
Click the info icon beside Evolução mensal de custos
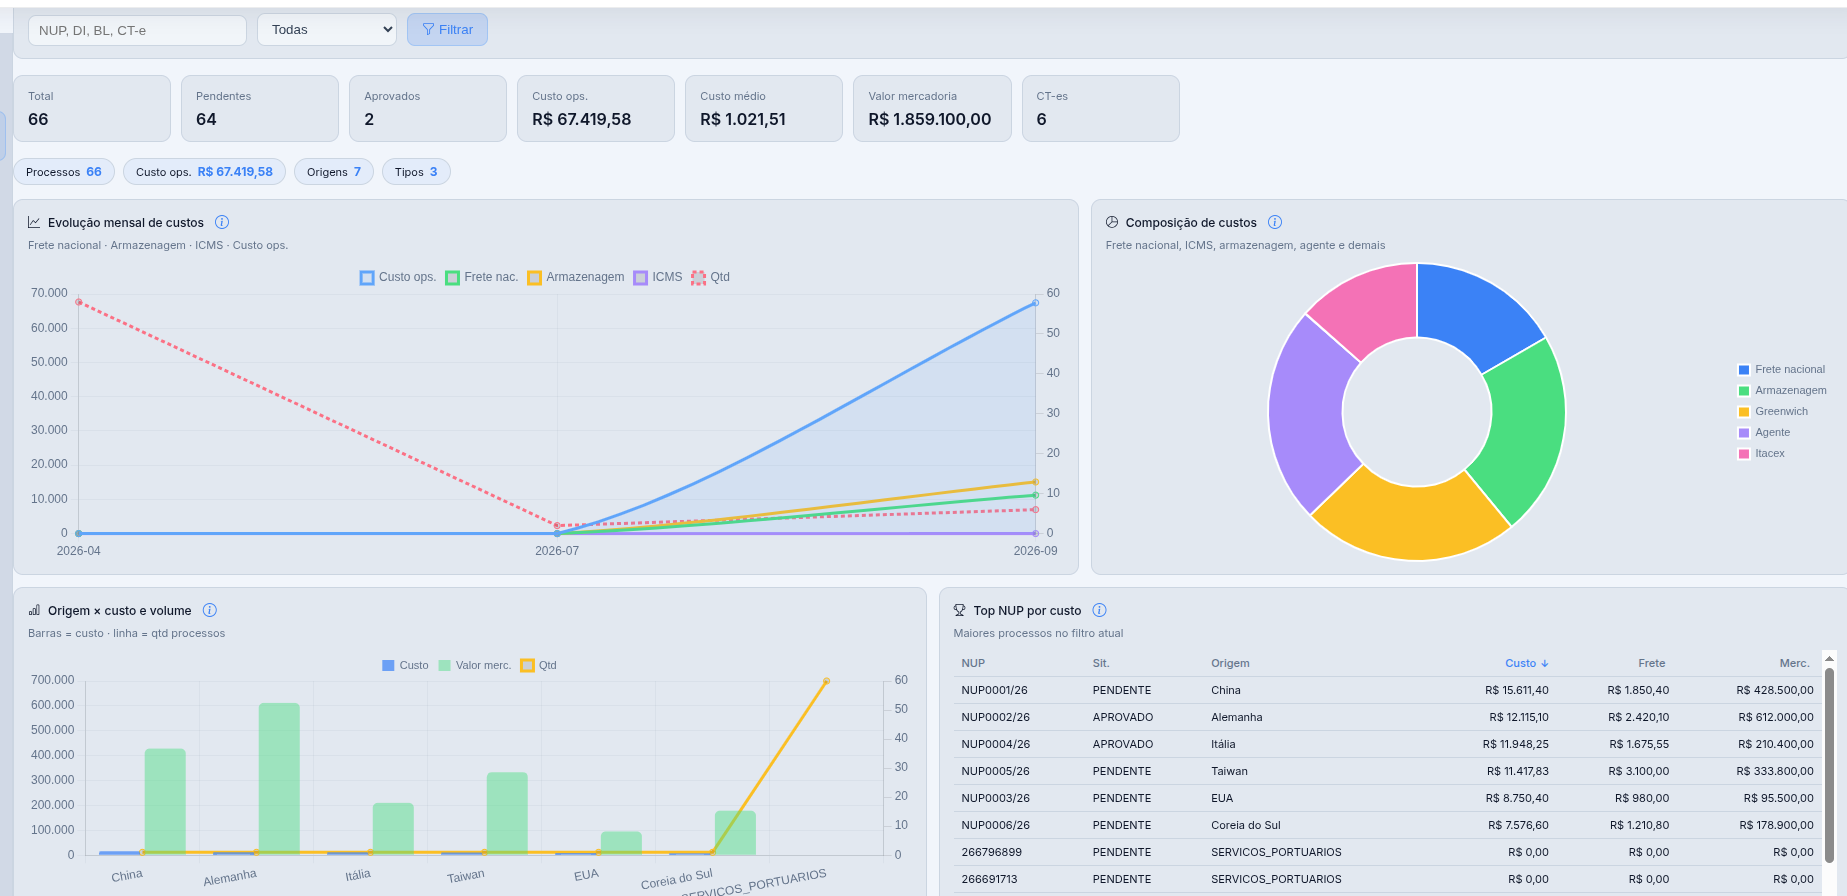coord(222,222)
